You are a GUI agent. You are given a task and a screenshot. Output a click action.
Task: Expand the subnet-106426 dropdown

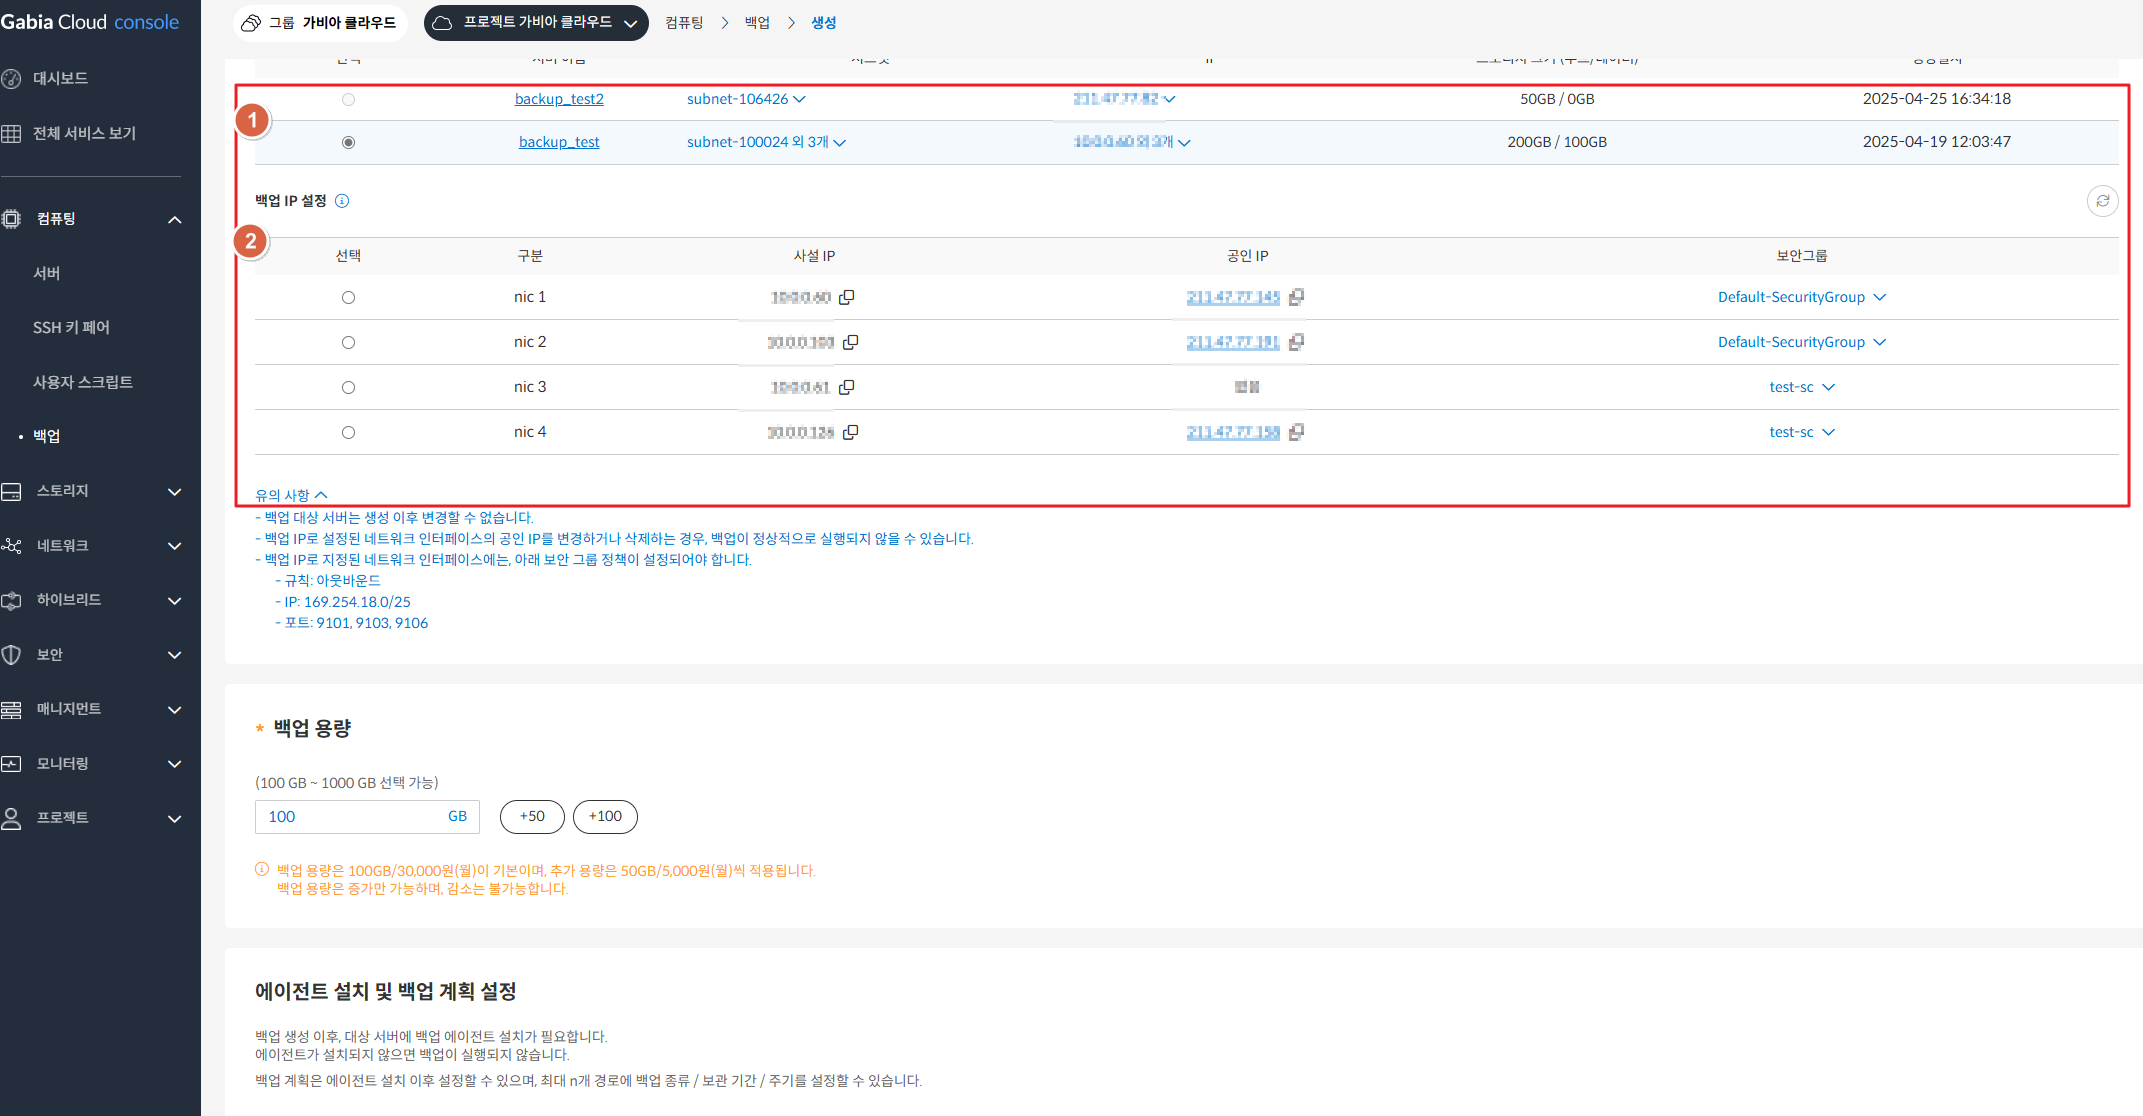(799, 99)
